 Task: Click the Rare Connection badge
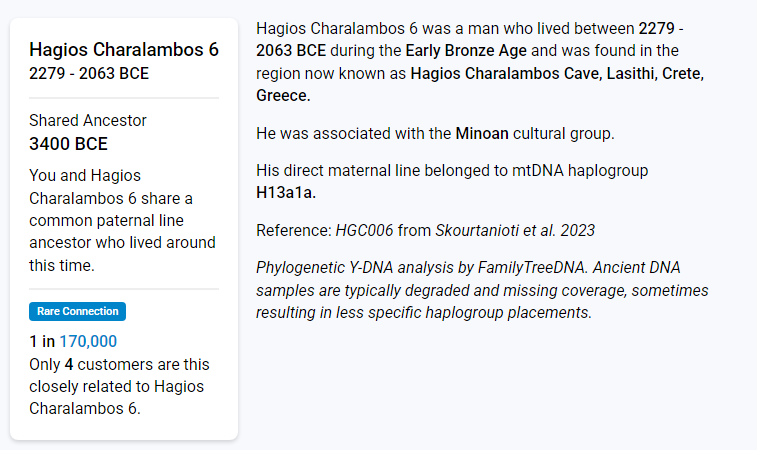pos(78,311)
